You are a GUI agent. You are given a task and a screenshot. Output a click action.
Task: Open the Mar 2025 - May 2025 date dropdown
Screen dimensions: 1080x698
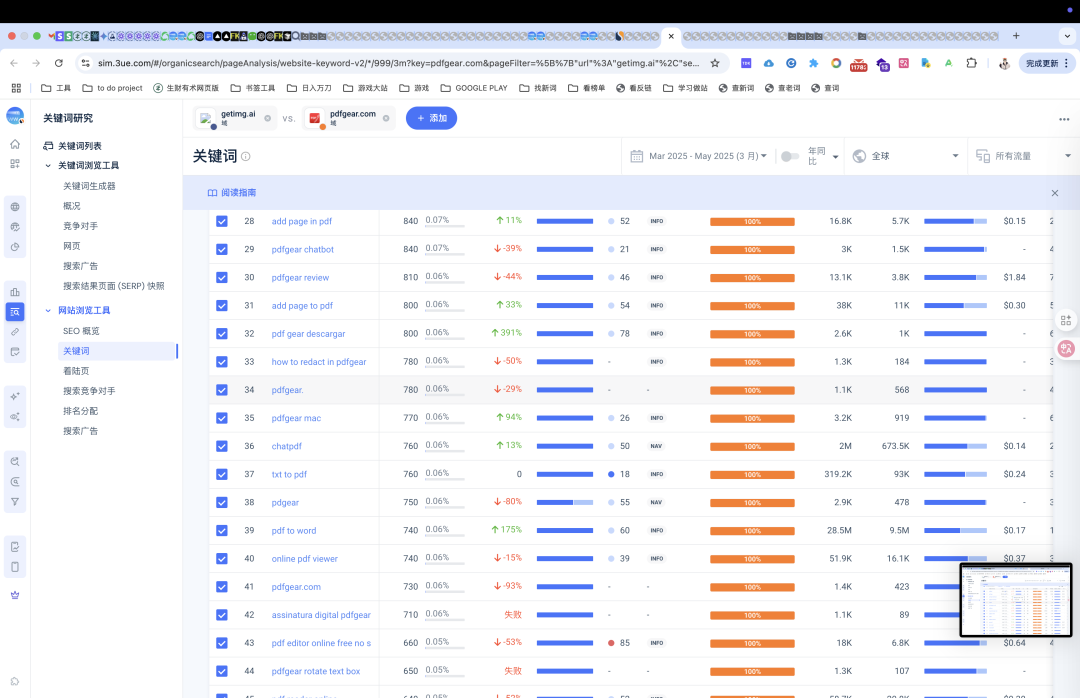[707, 156]
